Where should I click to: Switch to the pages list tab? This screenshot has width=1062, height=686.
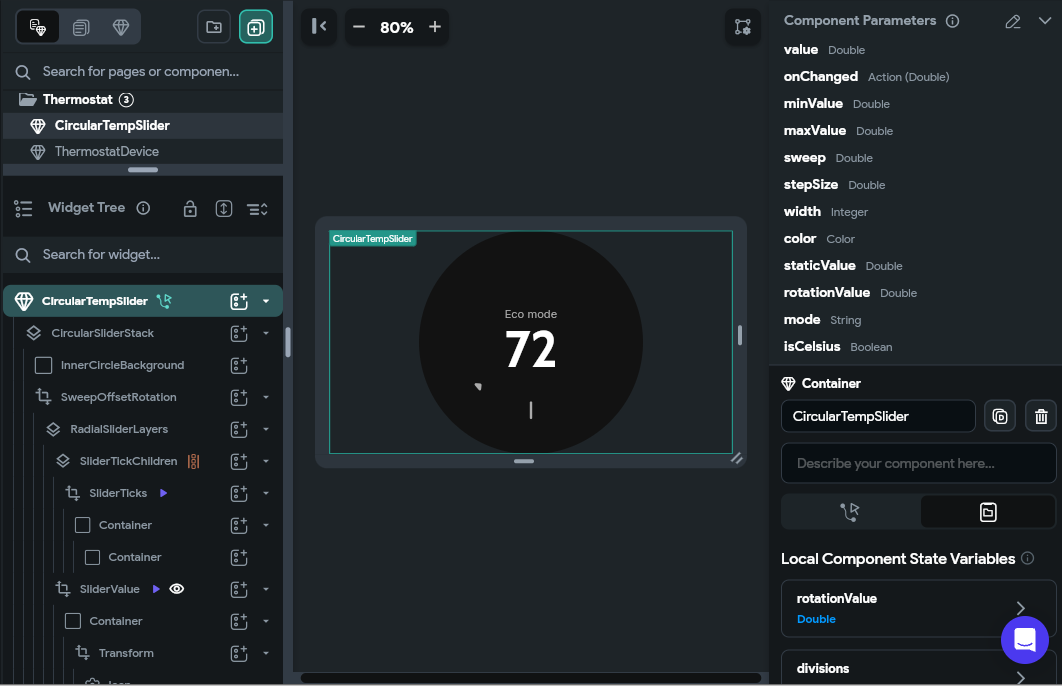(x=81, y=28)
